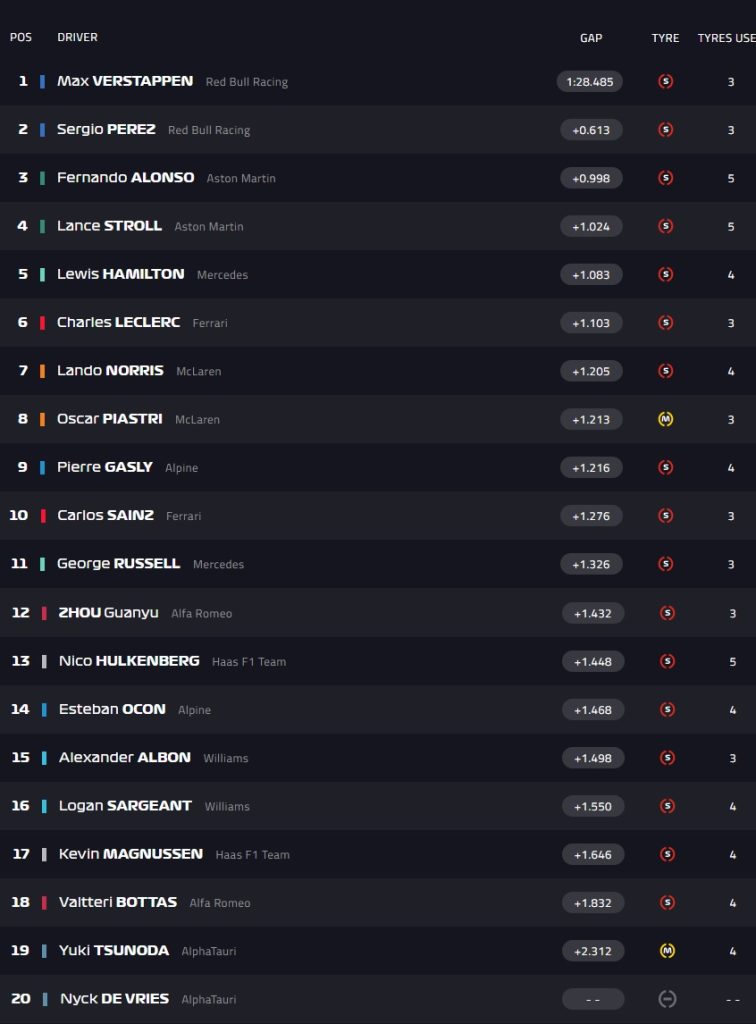The height and width of the screenshot is (1024, 756).
Task: Click Tsunoda's +2.312 gap badge
Action: coord(593,951)
